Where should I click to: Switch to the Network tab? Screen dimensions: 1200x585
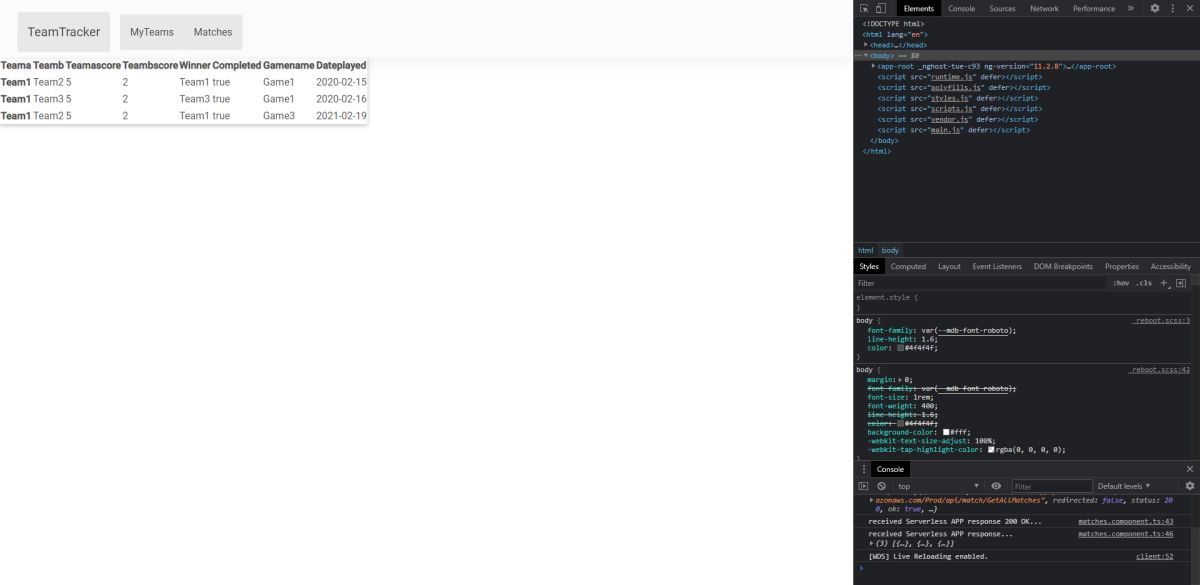click(x=1044, y=8)
